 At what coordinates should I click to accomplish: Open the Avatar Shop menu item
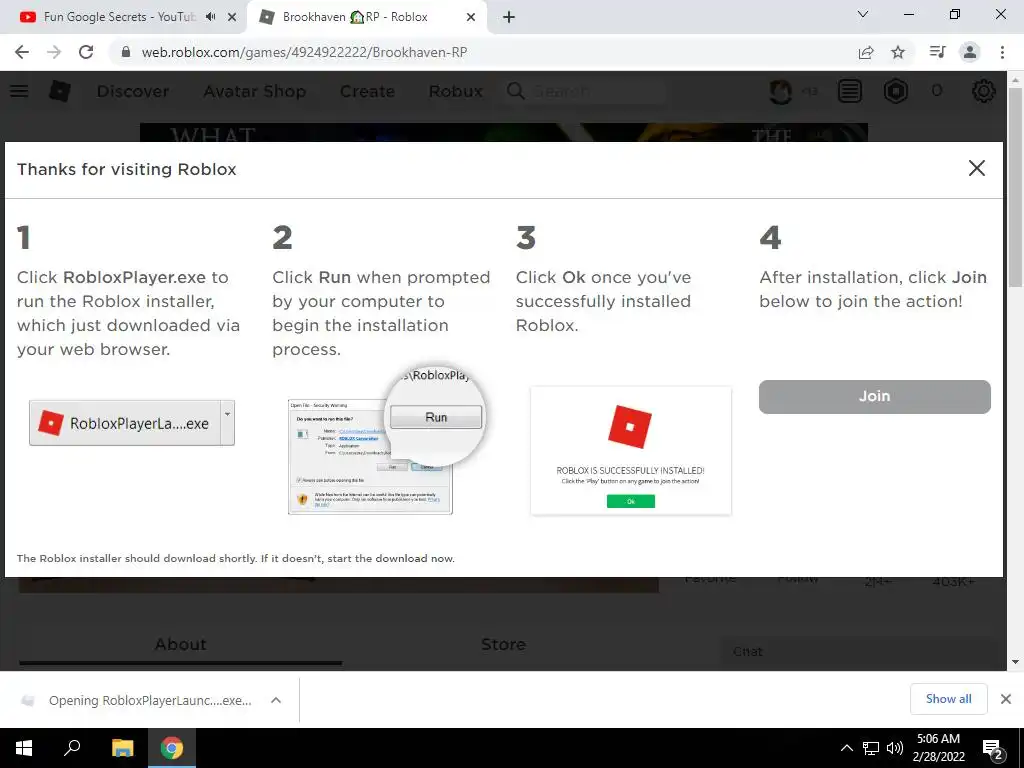(x=255, y=91)
